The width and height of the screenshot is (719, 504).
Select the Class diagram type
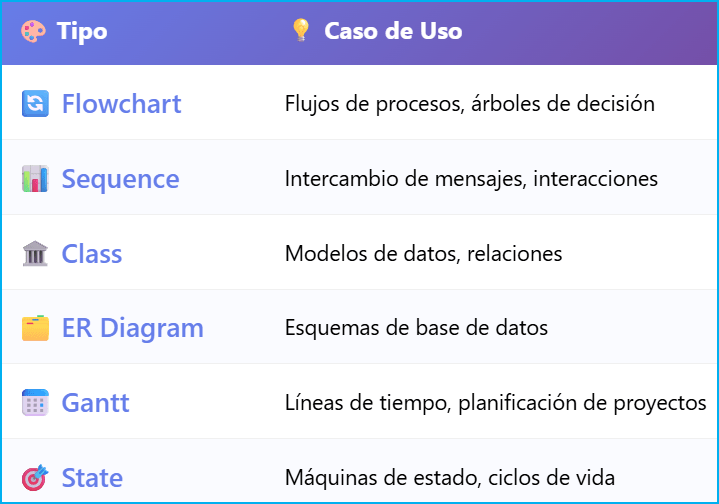(92, 254)
